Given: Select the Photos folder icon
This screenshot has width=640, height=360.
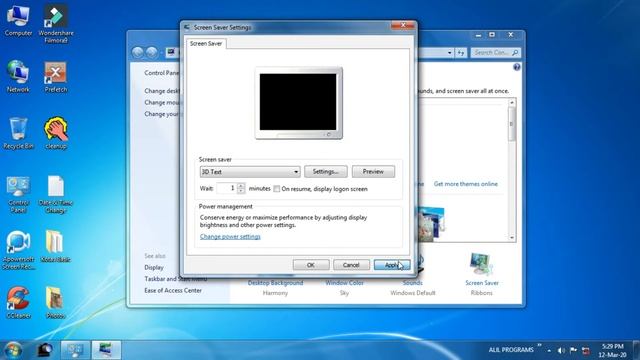Looking at the screenshot, I should pos(55,302).
